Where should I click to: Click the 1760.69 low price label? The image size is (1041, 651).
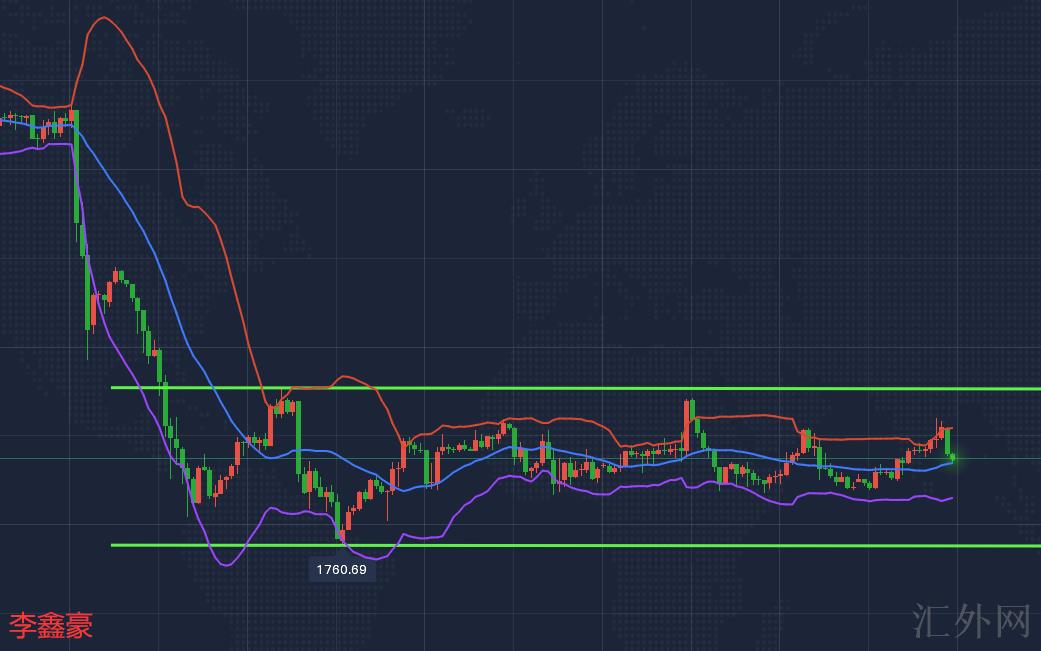342,570
